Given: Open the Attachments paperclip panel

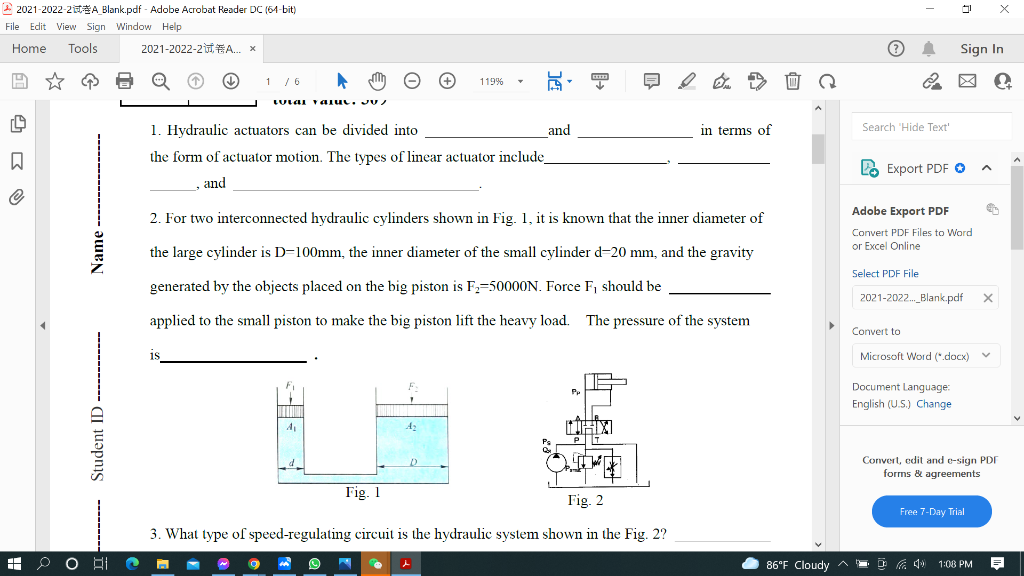Looking at the screenshot, I should (x=15, y=197).
